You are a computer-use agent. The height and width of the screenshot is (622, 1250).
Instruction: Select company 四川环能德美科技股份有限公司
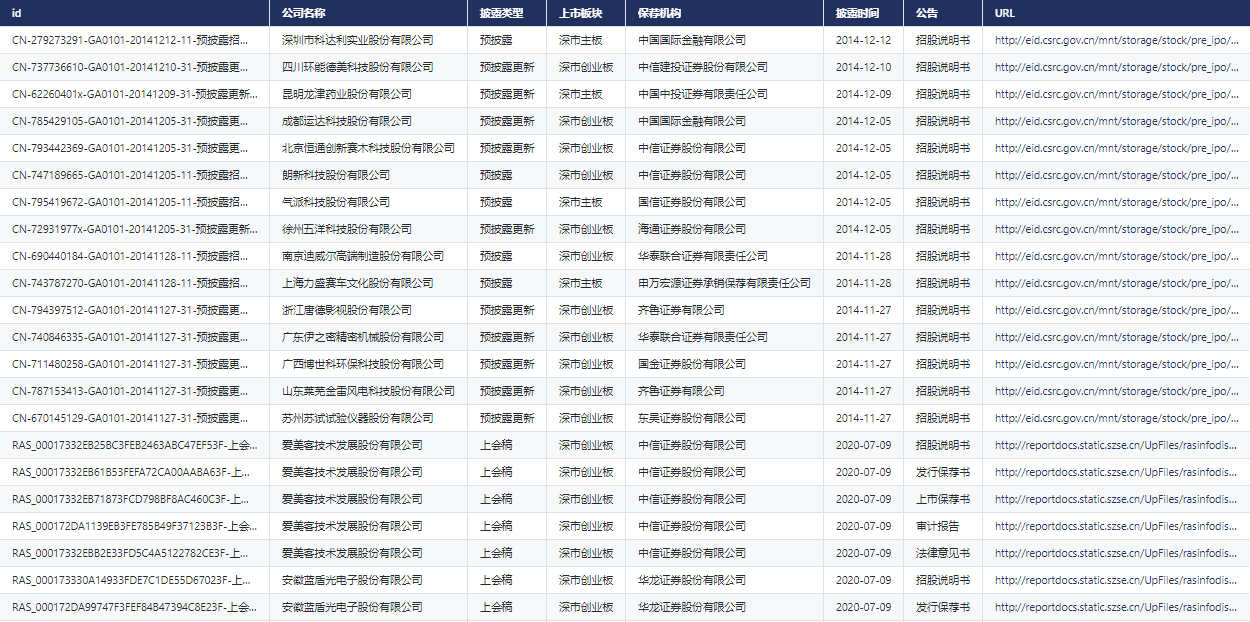[358, 67]
